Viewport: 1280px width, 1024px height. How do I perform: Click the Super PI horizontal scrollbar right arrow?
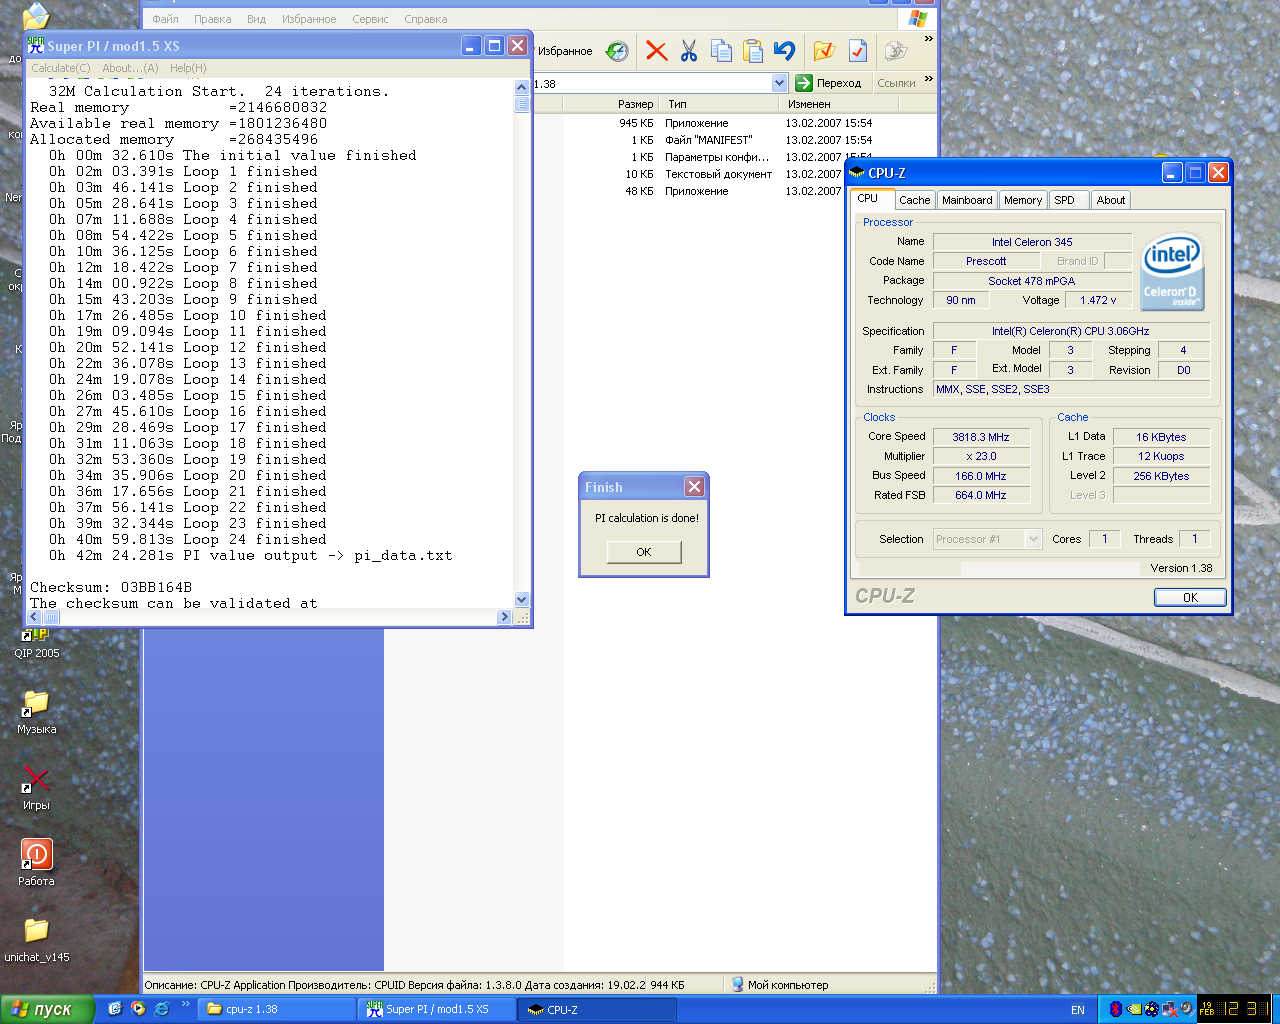tap(504, 617)
